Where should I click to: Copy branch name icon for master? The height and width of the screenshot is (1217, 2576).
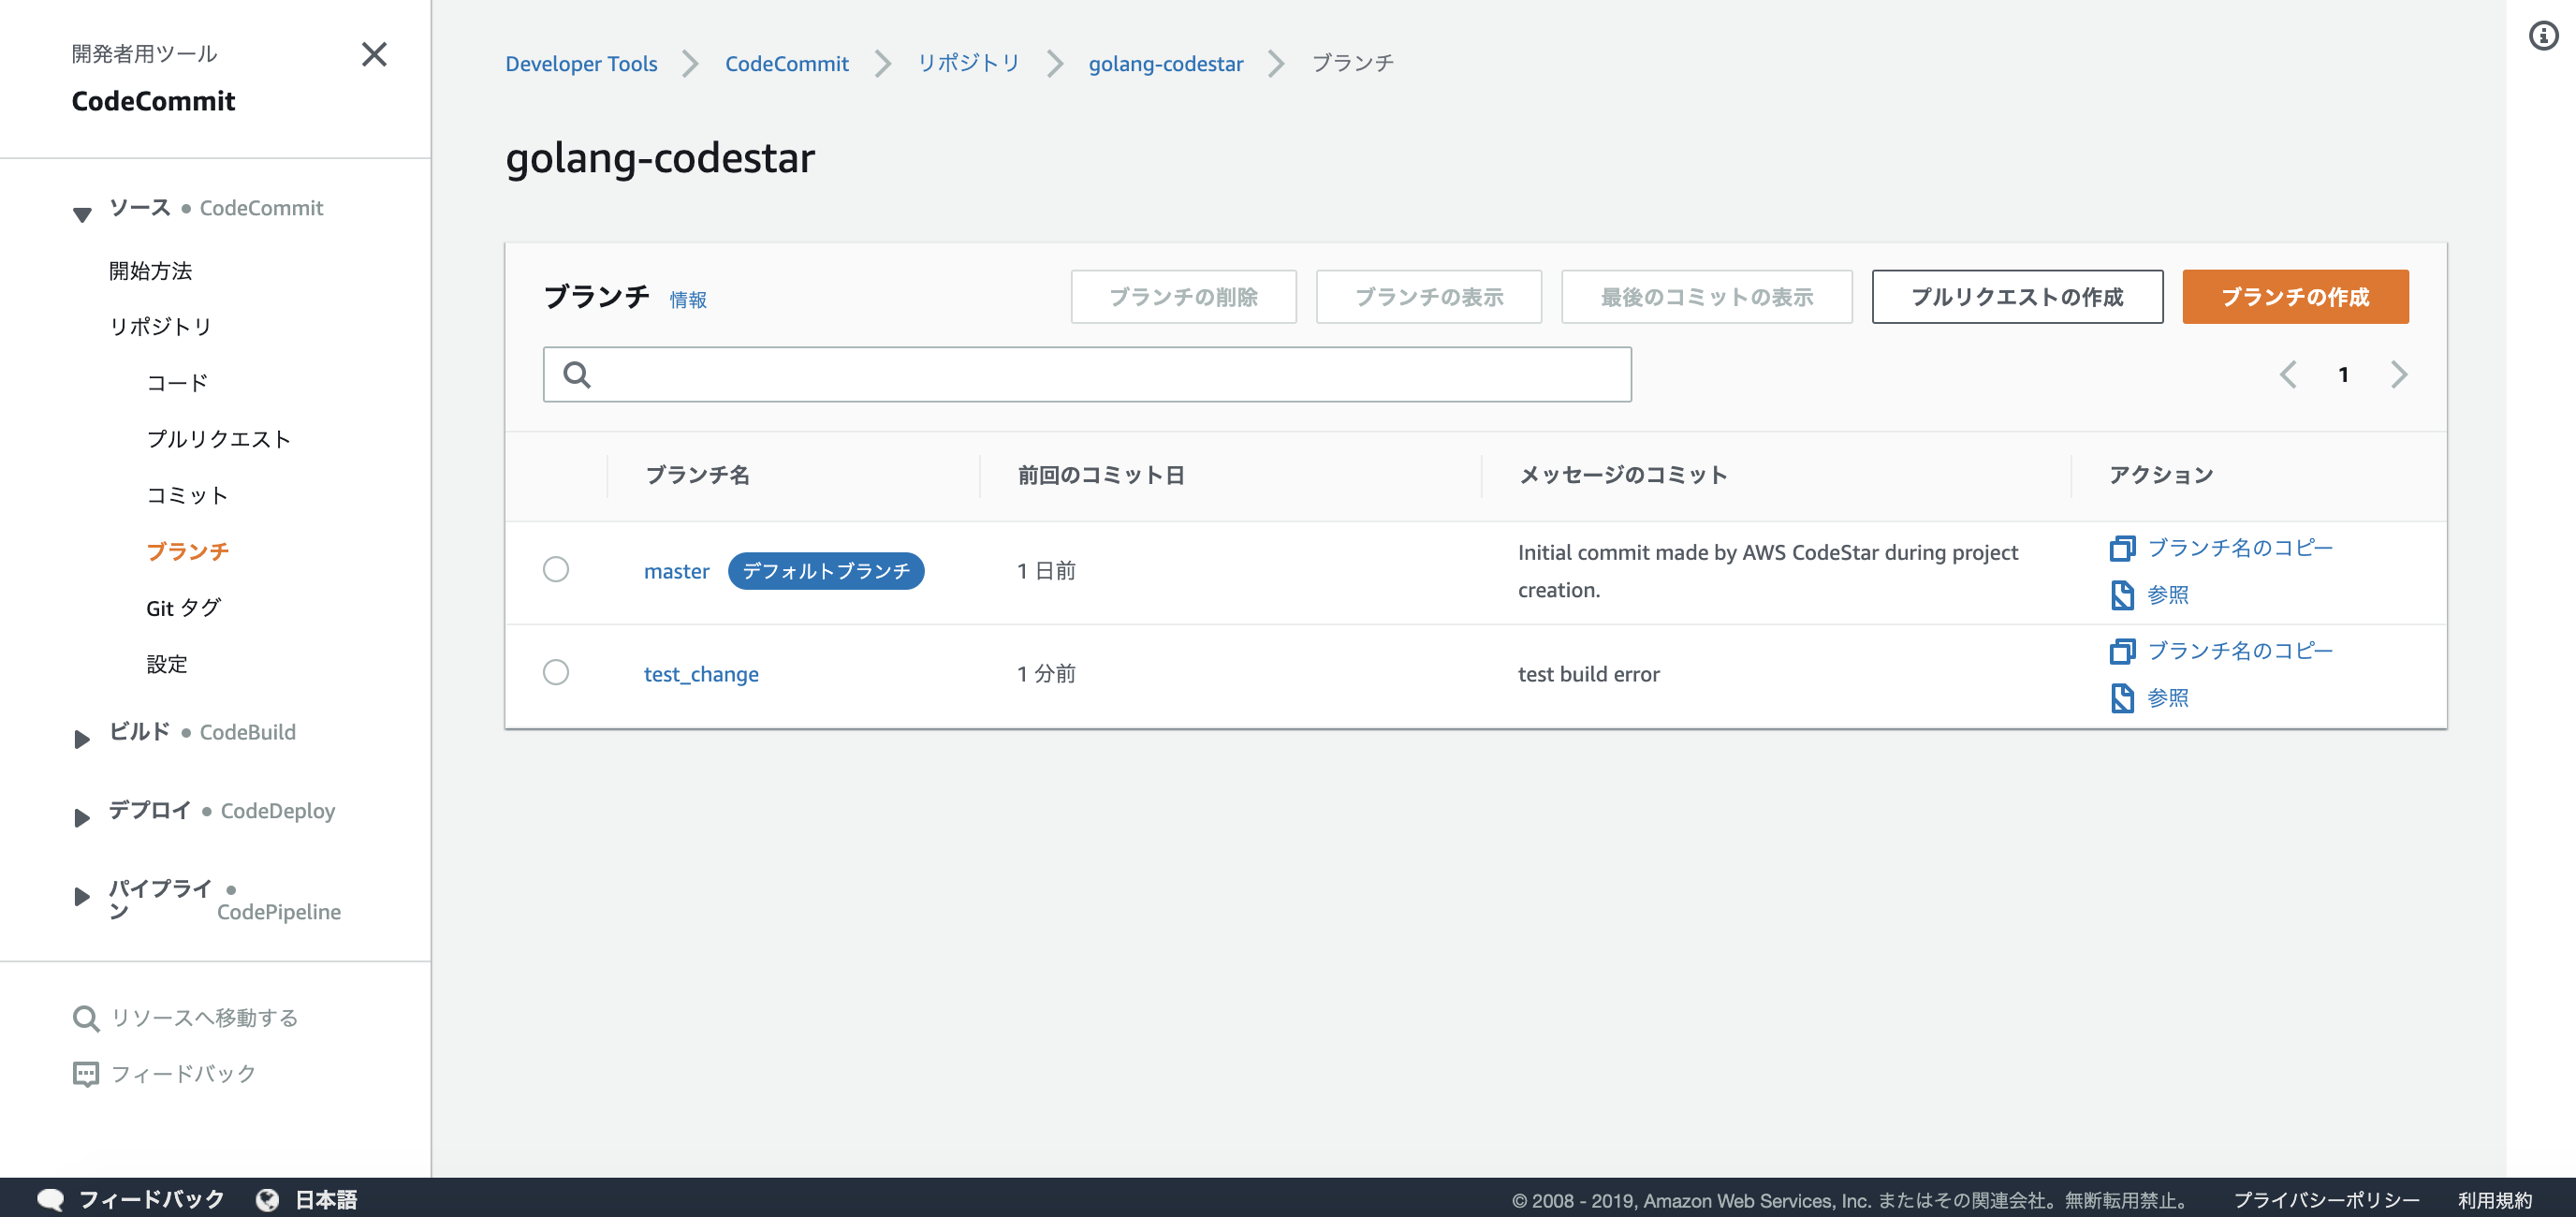click(x=2122, y=548)
